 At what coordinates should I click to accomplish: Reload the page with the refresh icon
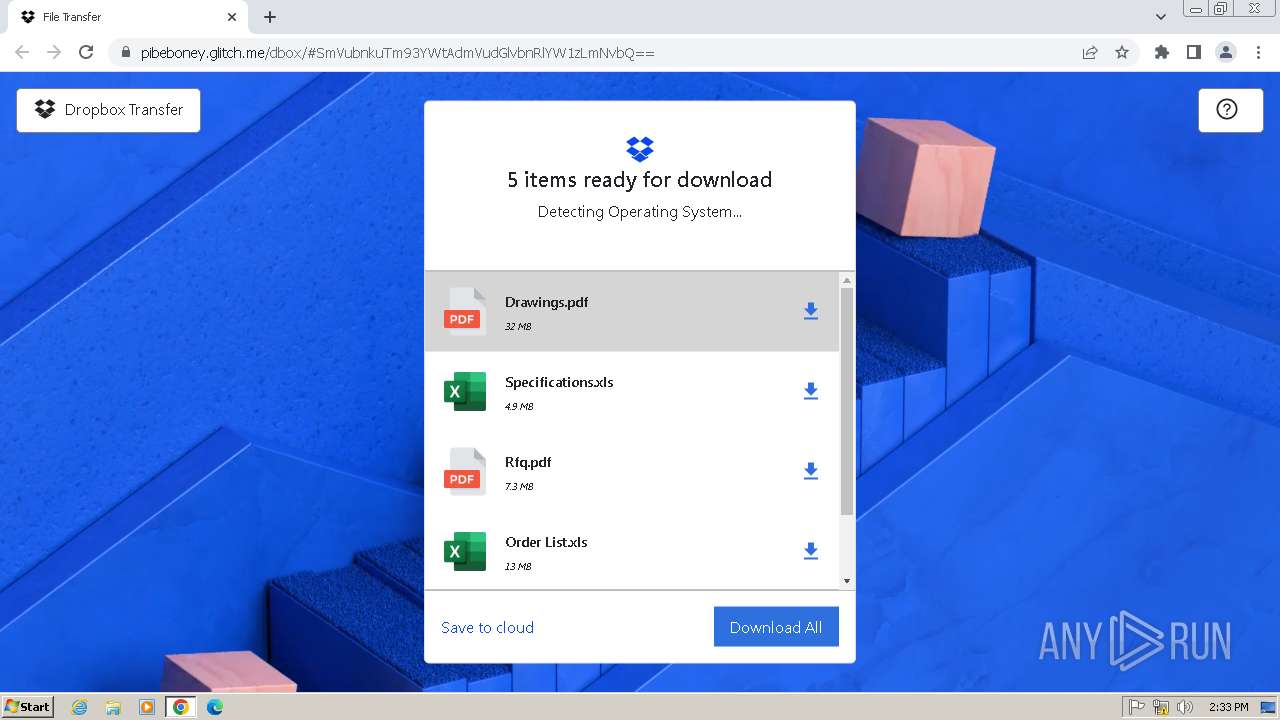pos(86,52)
